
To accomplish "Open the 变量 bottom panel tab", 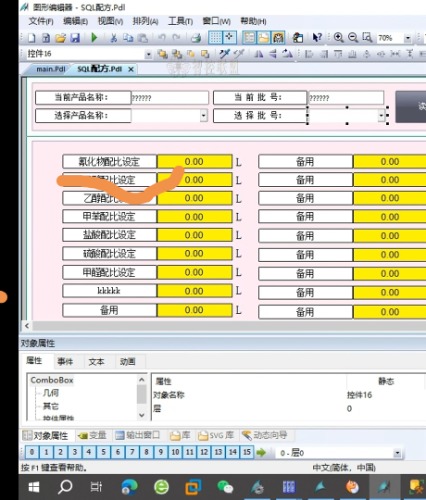I will point(92,435).
